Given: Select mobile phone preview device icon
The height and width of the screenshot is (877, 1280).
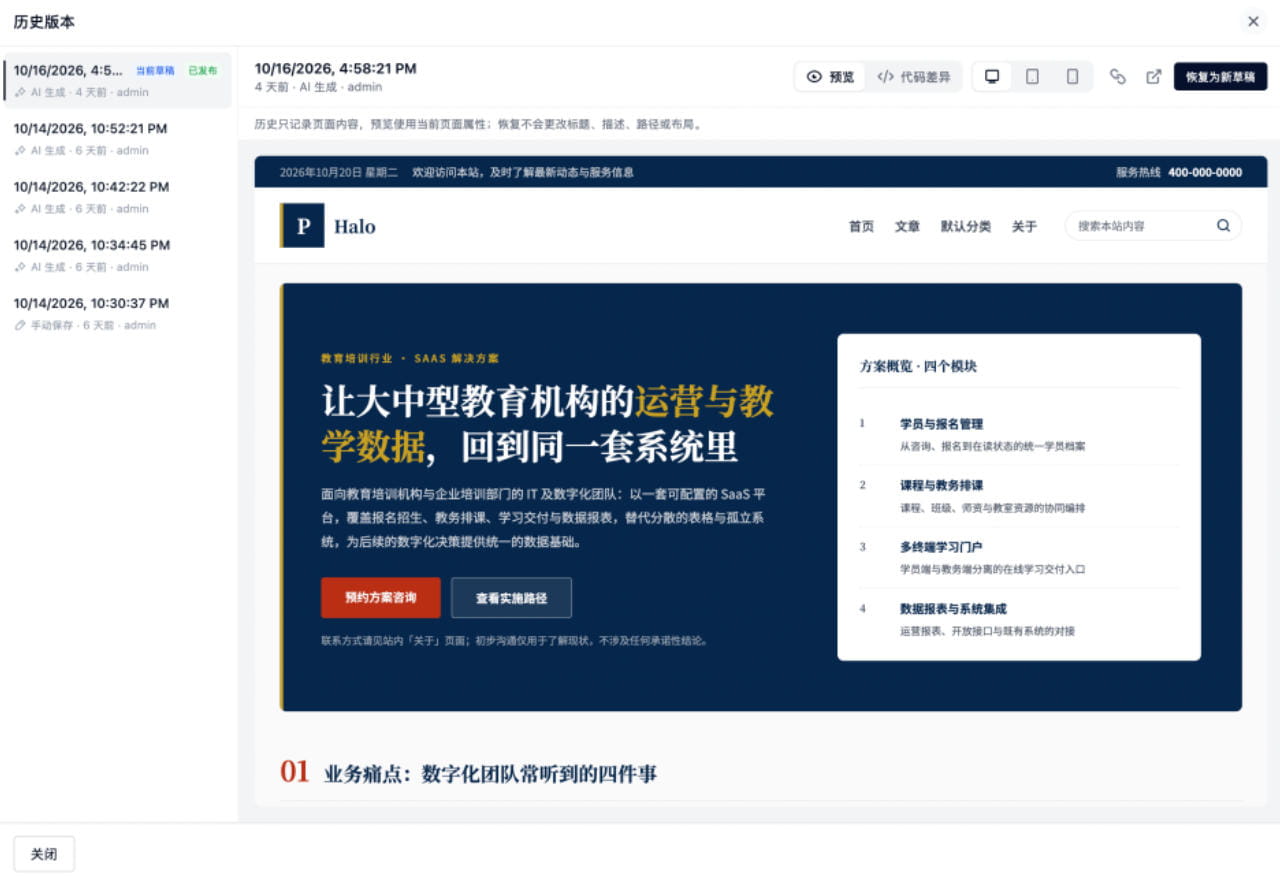Looking at the screenshot, I should coord(1072,77).
